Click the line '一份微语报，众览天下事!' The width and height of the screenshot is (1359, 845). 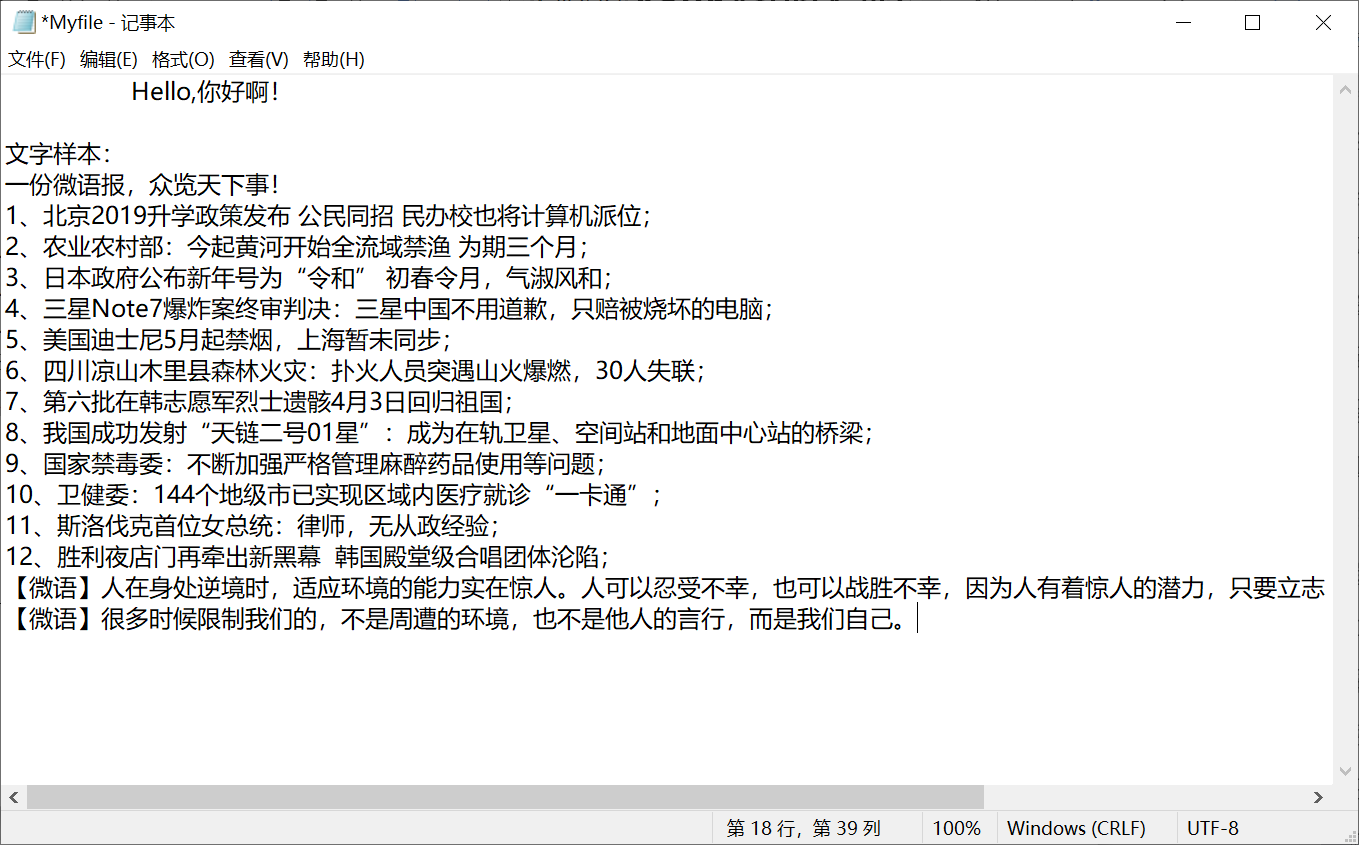[142, 185]
